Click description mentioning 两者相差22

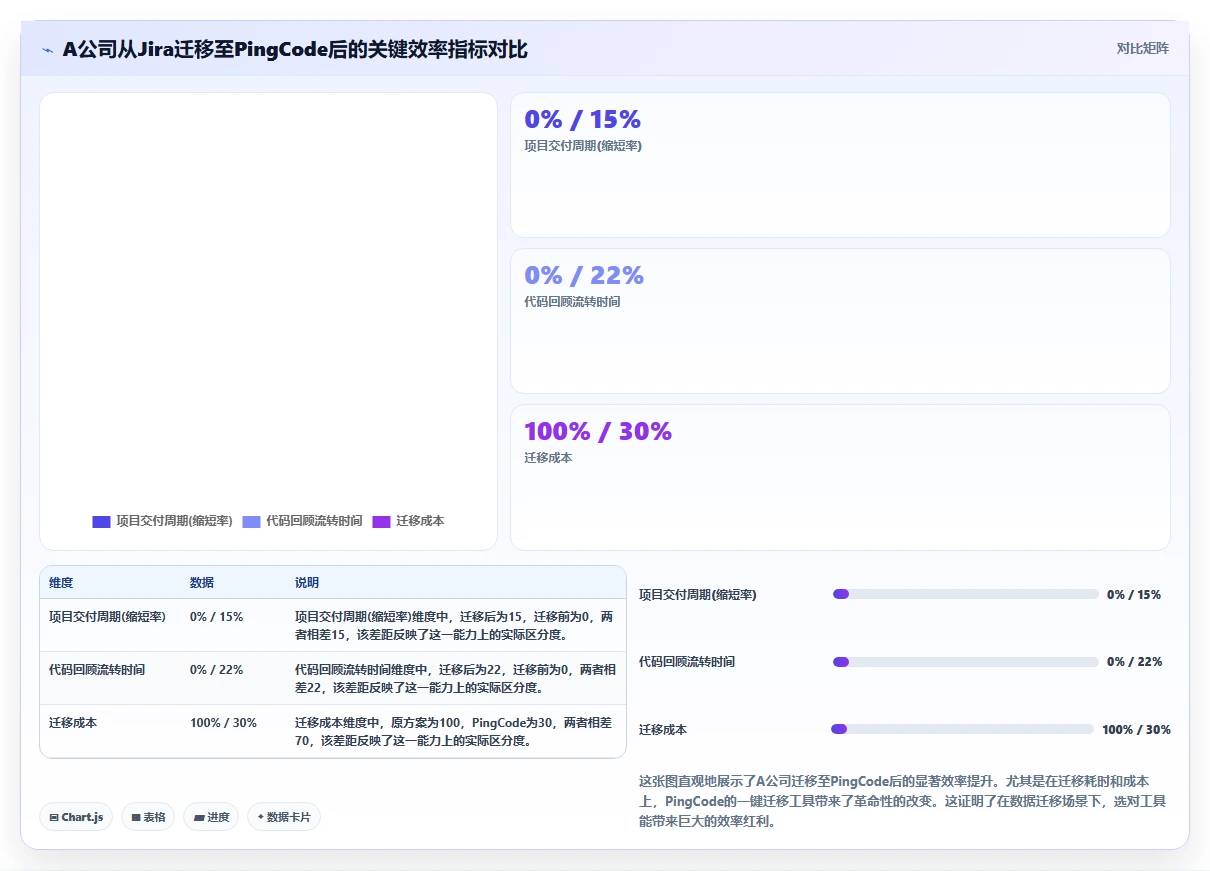point(455,679)
